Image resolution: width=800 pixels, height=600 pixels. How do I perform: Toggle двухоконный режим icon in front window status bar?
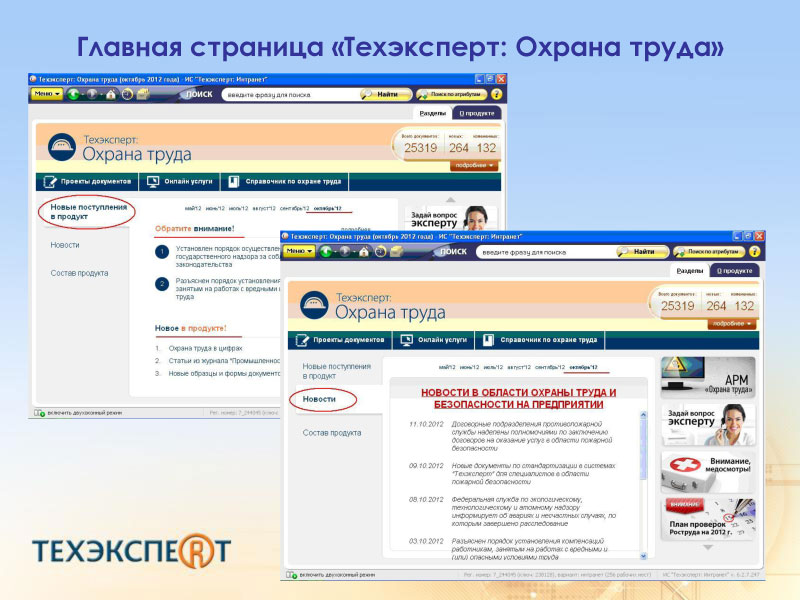coord(292,575)
